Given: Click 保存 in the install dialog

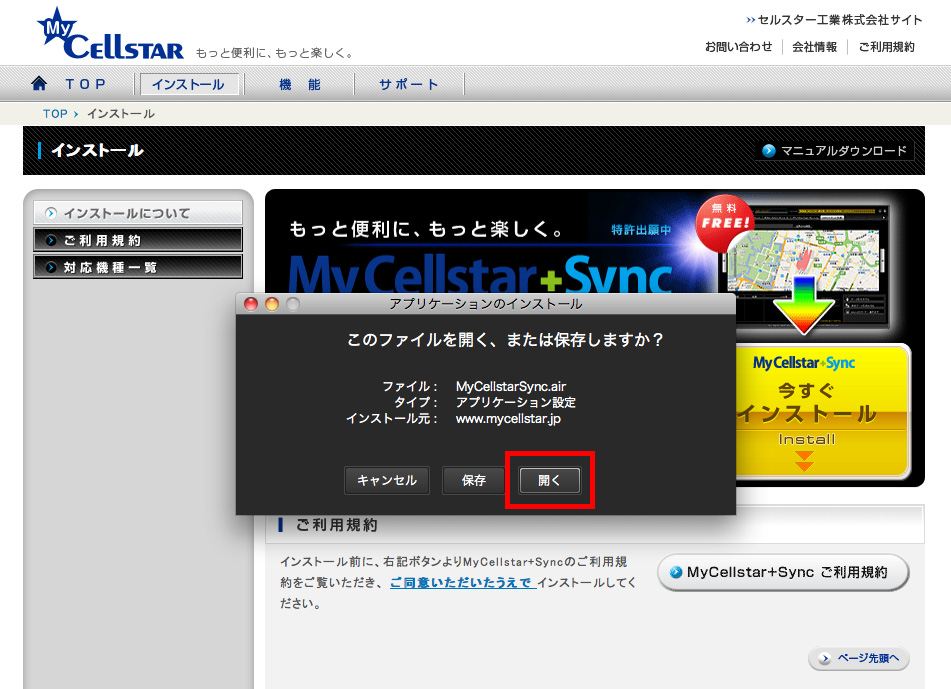Looking at the screenshot, I should 473,480.
